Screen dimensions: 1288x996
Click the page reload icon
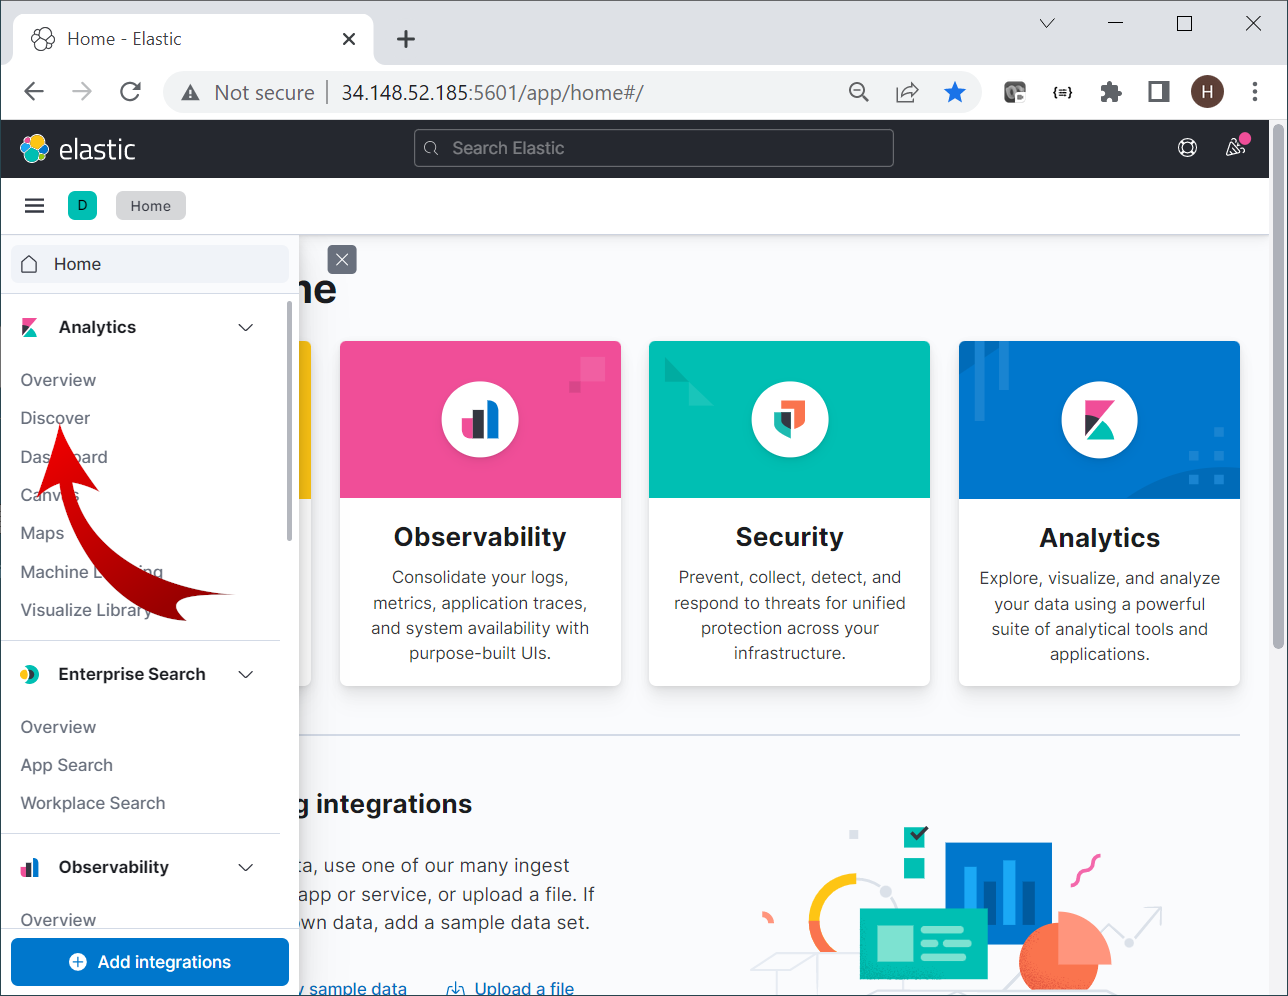pyautogui.click(x=129, y=91)
